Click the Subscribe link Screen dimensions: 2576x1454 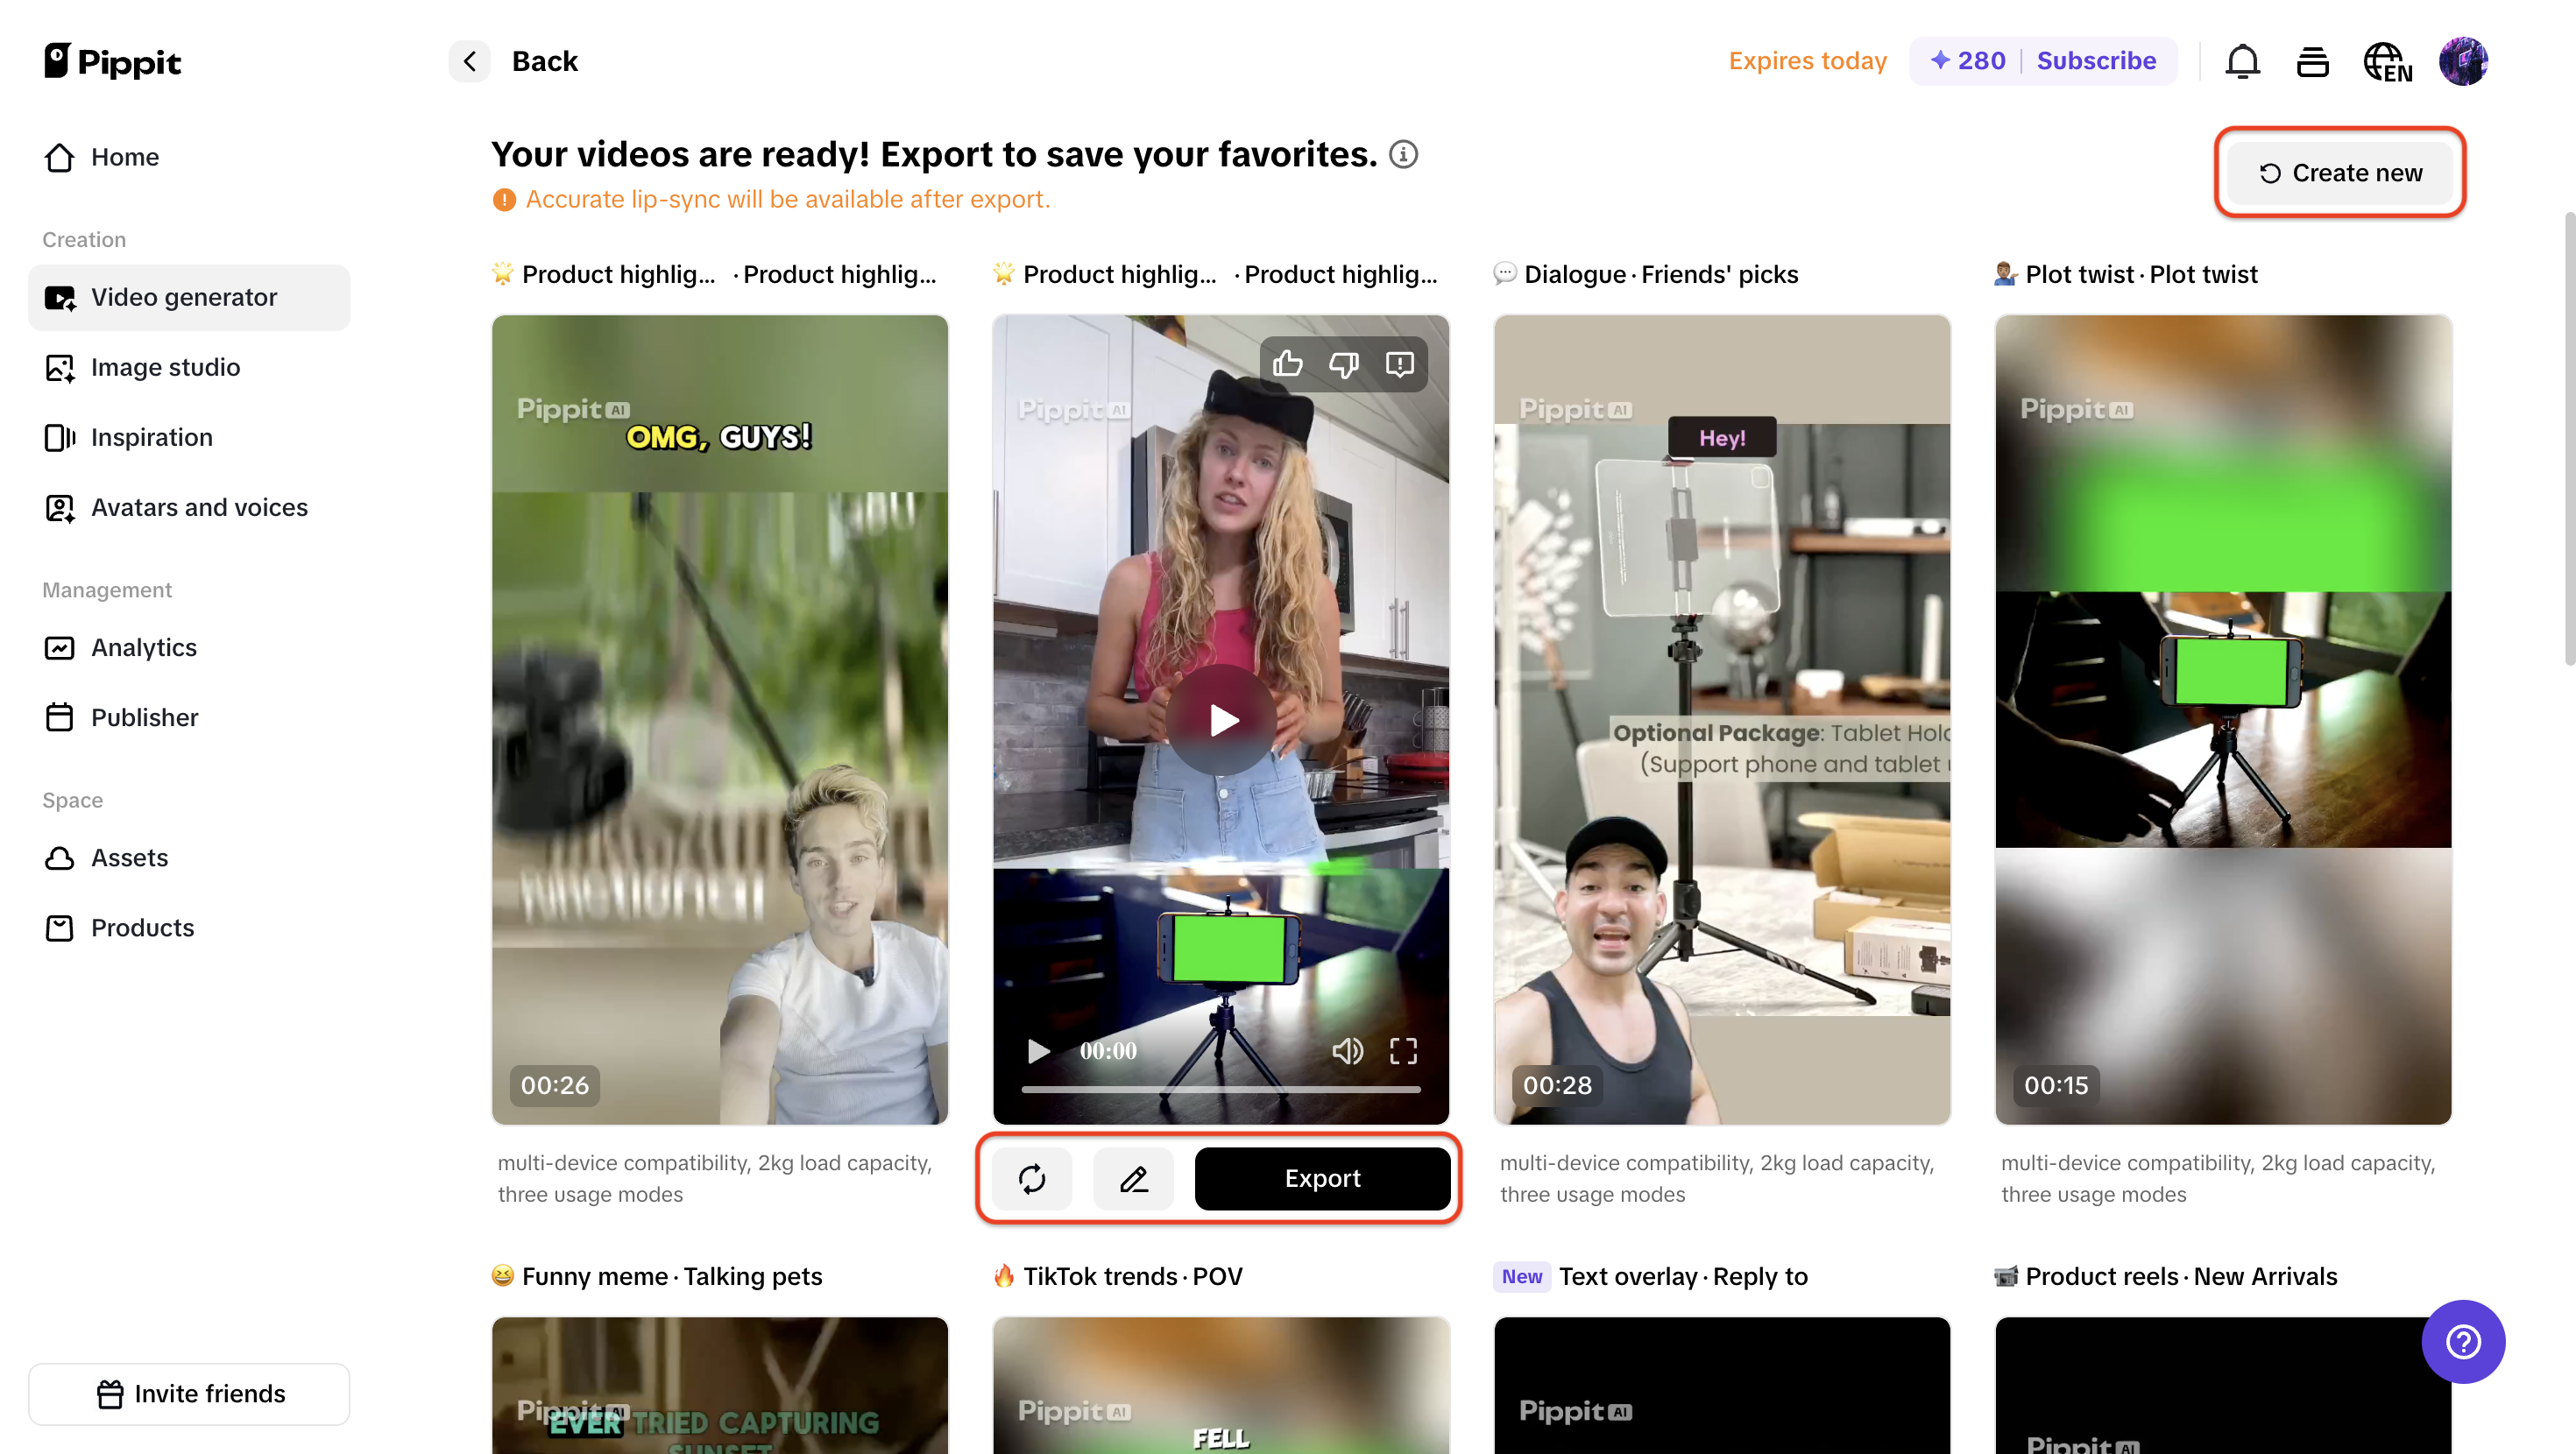tap(2097, 61)
